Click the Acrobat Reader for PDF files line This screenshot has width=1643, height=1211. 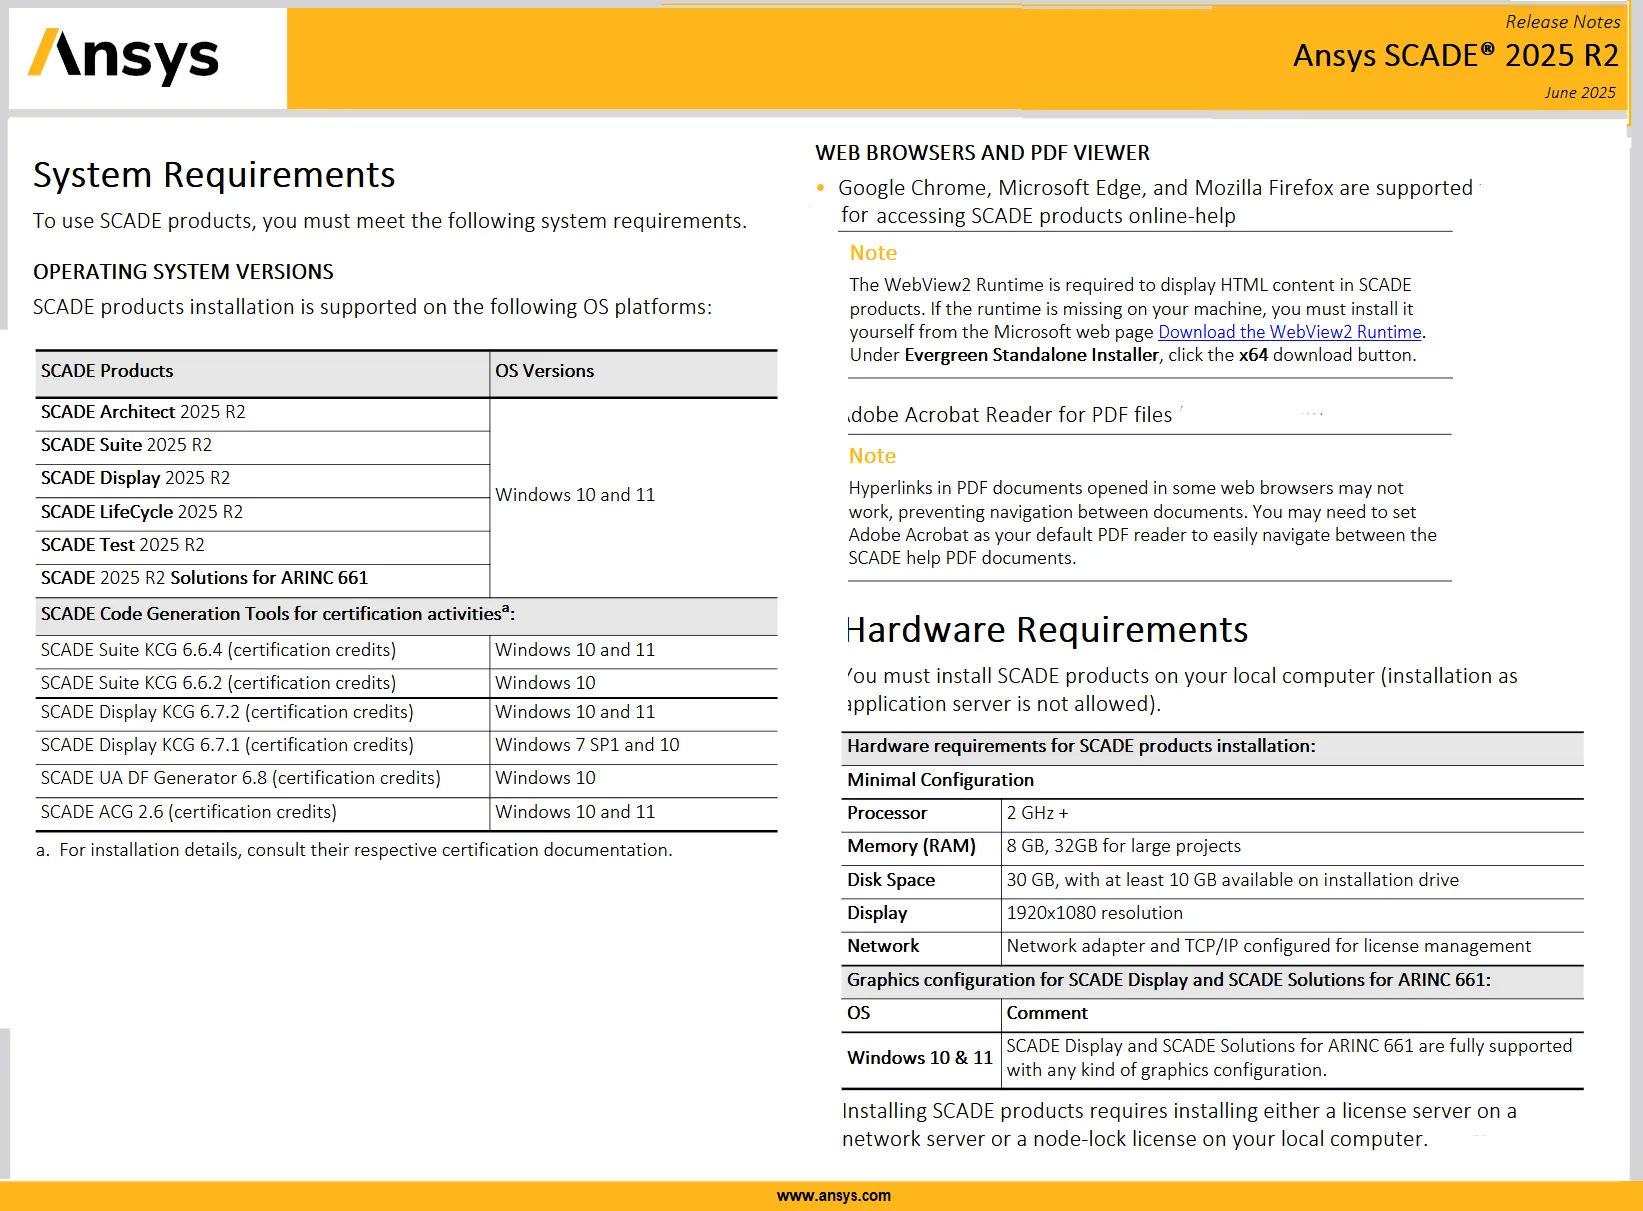(1010, 415)
